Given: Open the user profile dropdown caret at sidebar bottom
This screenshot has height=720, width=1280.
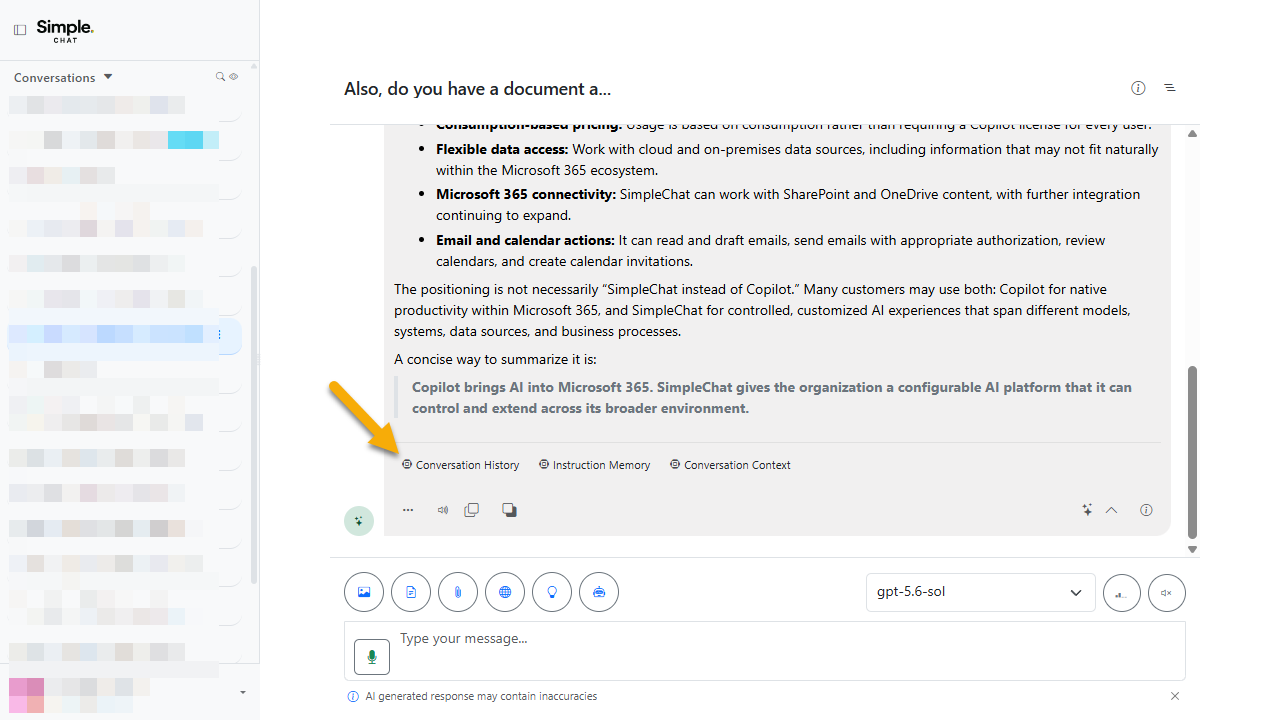Looking at the screenshot, I should point(243,692).
